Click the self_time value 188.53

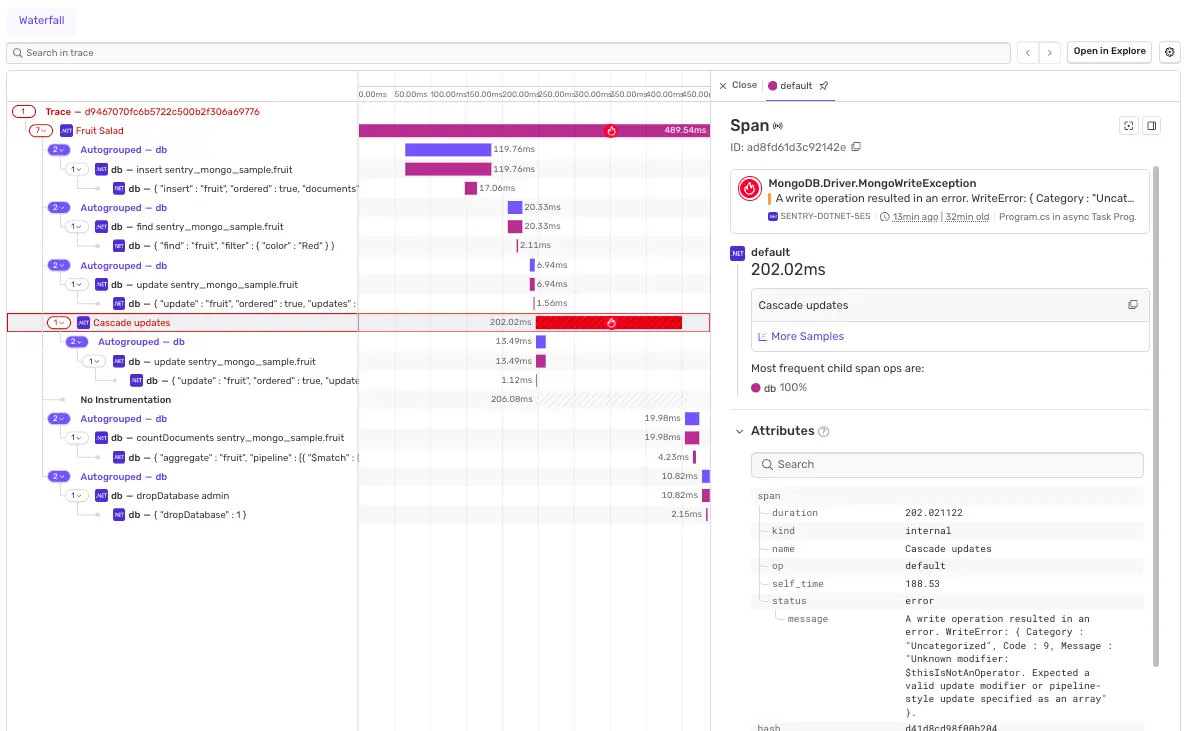click(x=922, y=584)
